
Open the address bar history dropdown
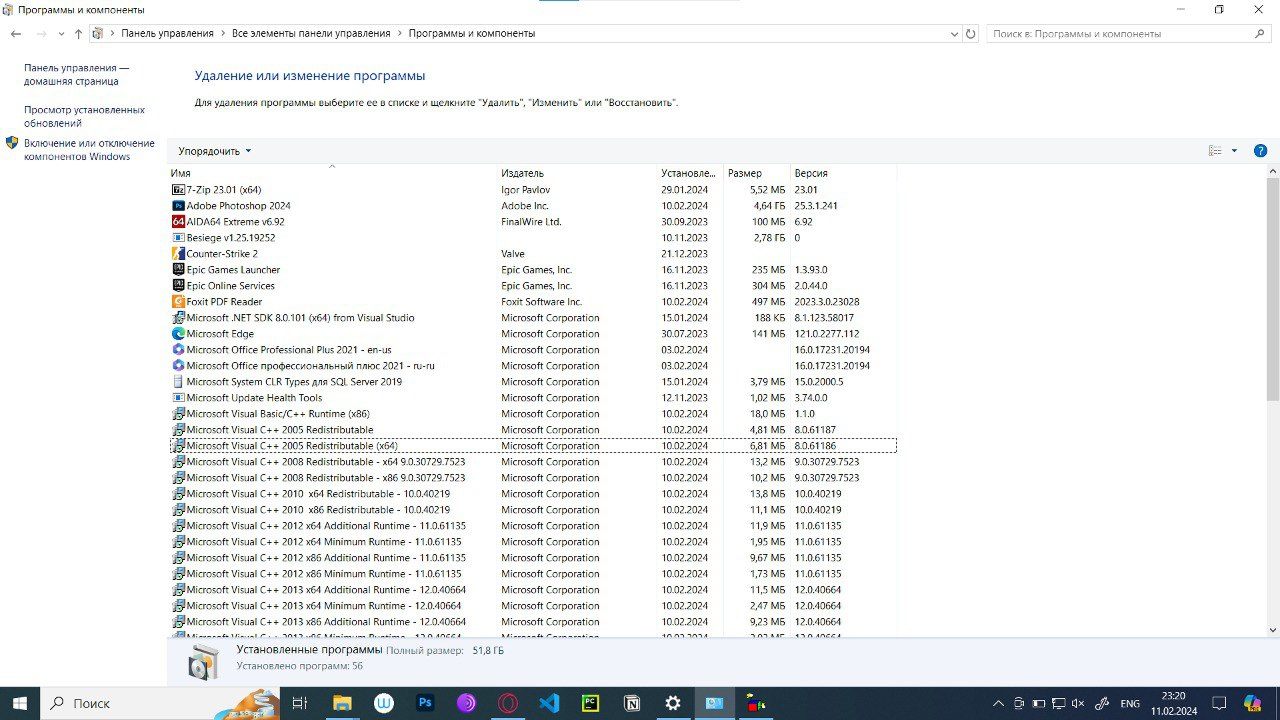[x=954, y=33]
